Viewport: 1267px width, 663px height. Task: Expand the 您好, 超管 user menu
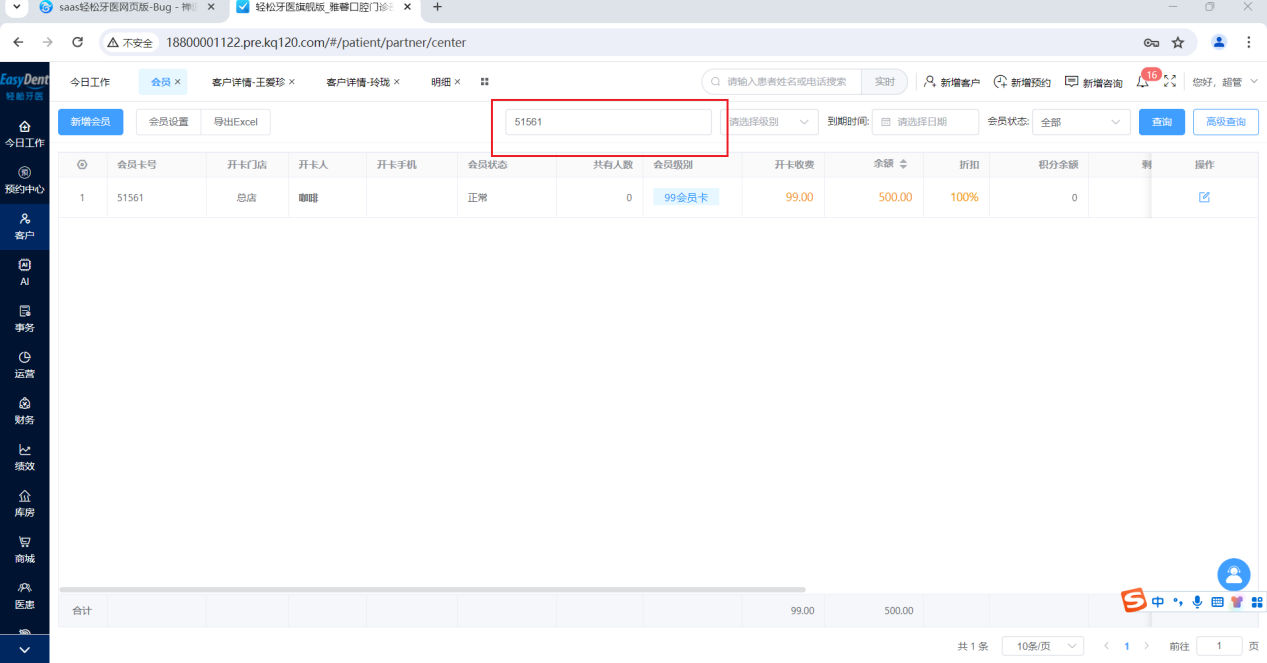1225,82
